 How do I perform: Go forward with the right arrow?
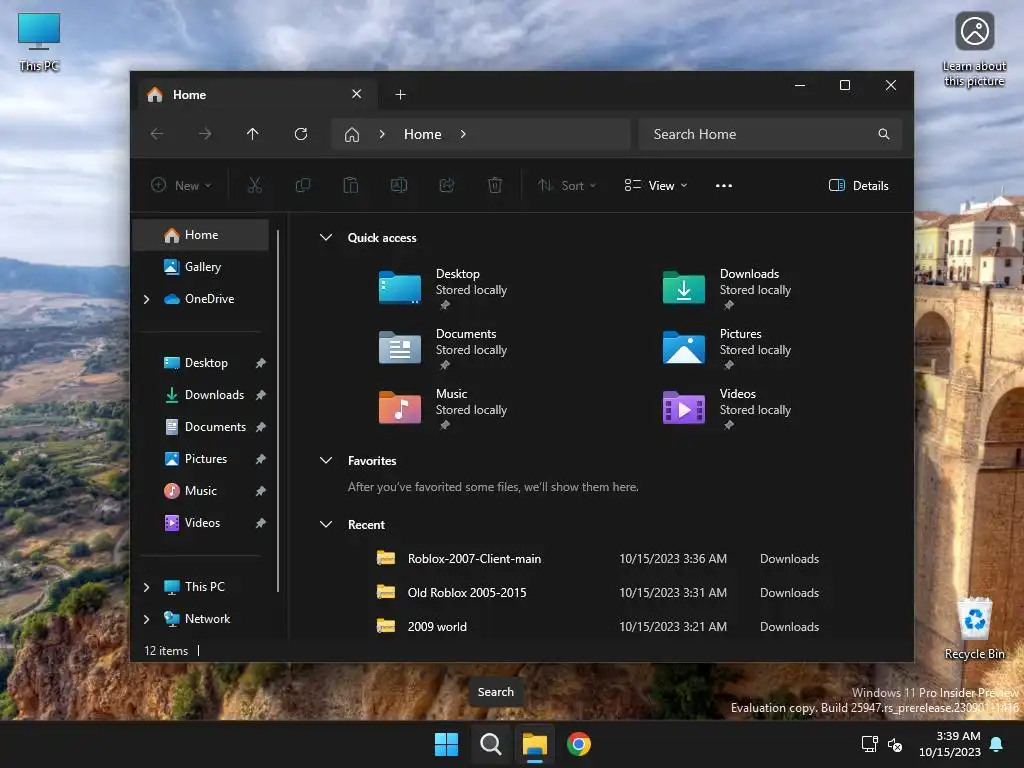[205, 134]
